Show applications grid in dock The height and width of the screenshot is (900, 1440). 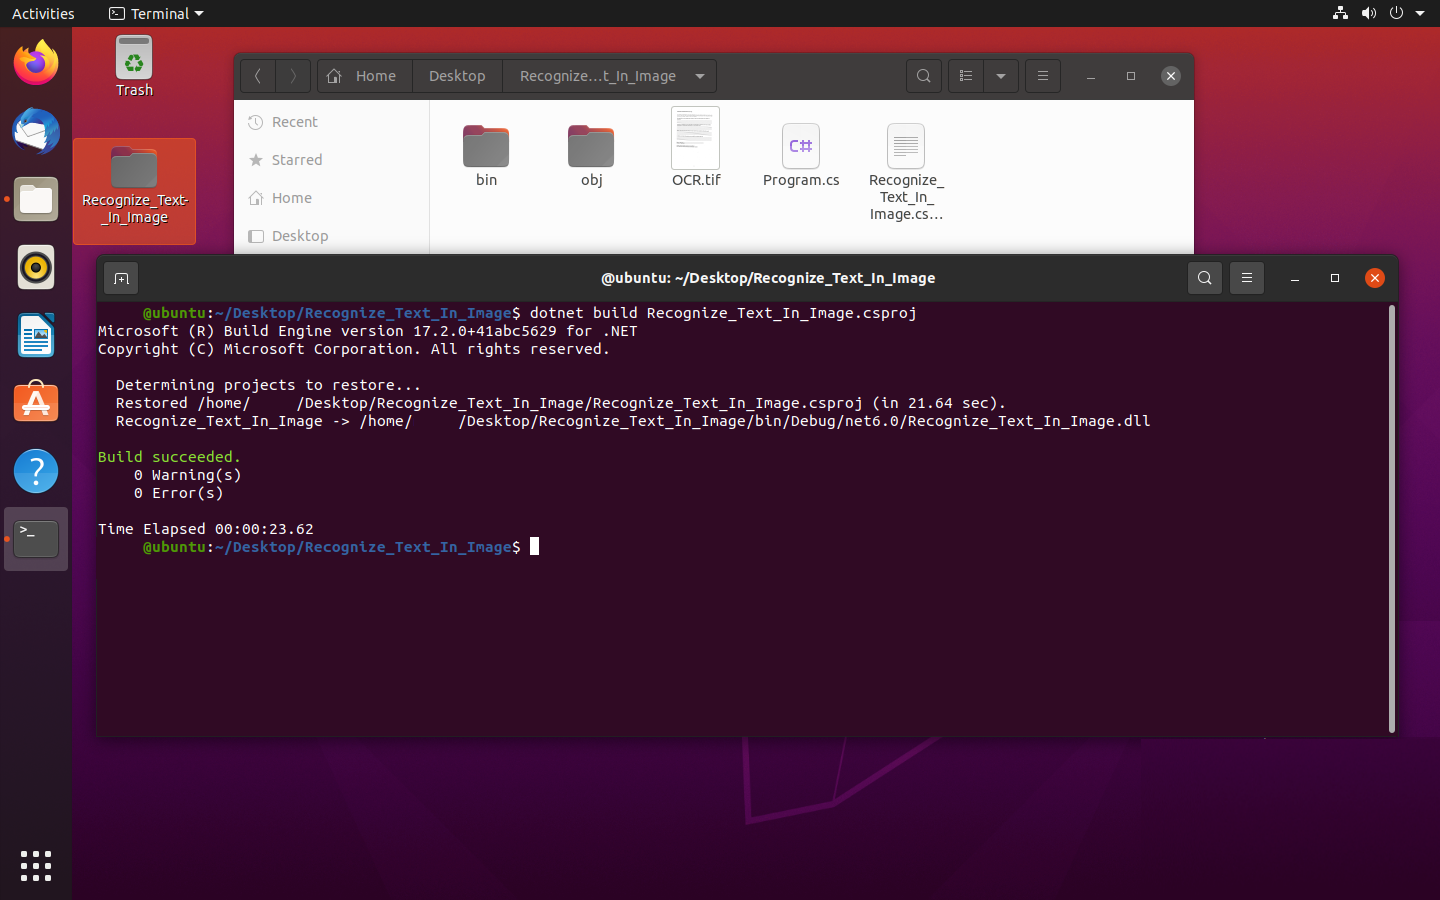tap(36, 866)
